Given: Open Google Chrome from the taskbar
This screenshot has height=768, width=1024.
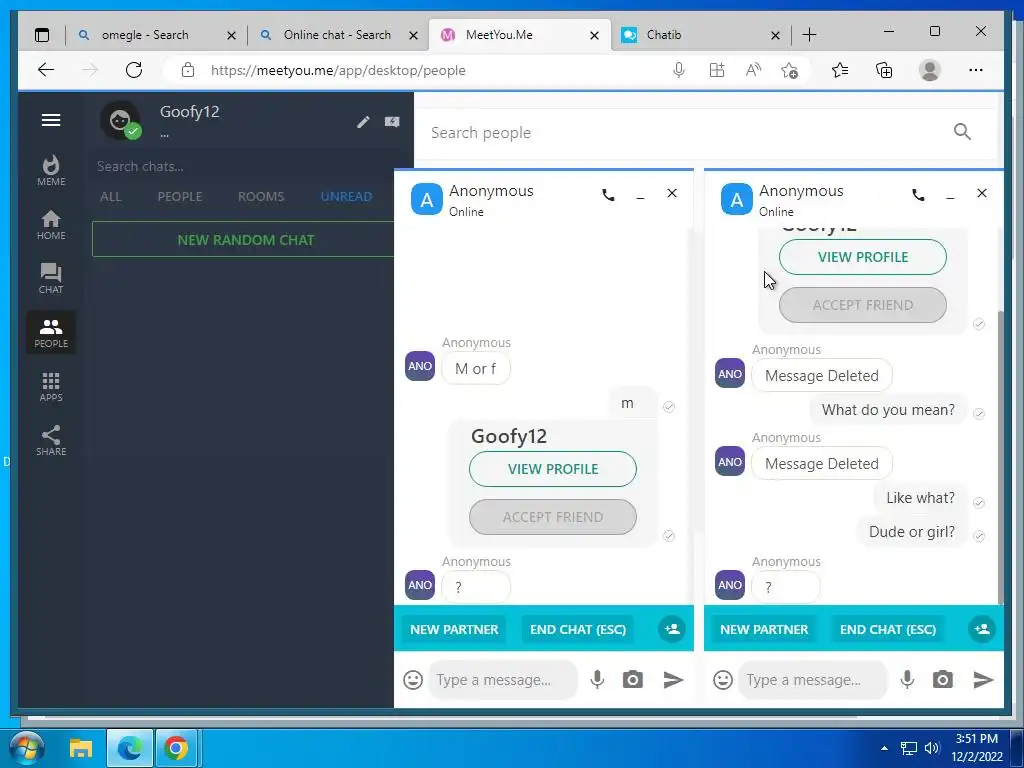Looking at the screenshot, I should pos(175,748).
